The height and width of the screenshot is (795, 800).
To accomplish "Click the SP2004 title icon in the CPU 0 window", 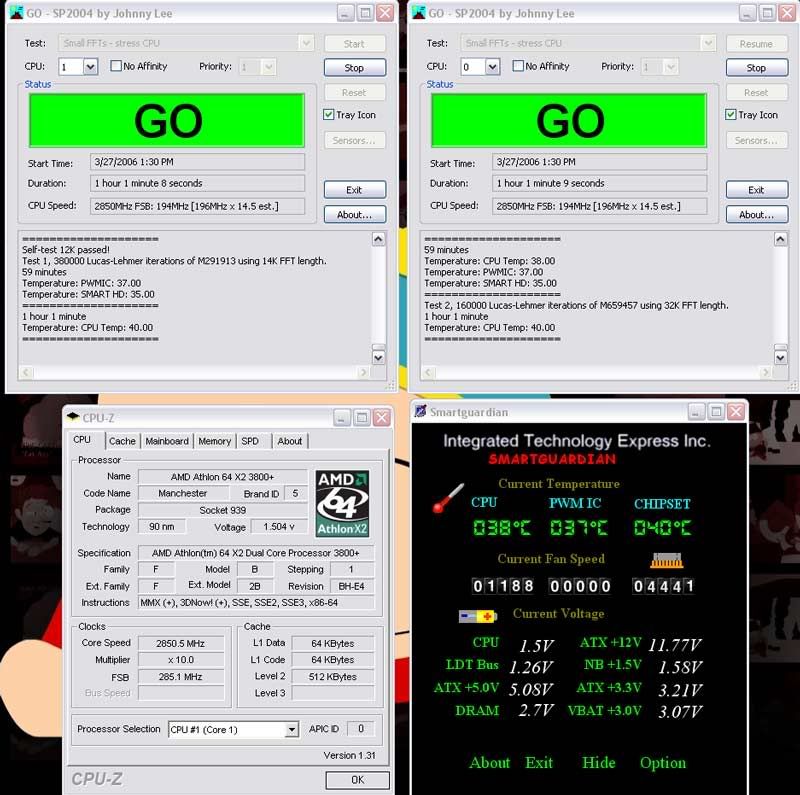I will coord(419,13).
